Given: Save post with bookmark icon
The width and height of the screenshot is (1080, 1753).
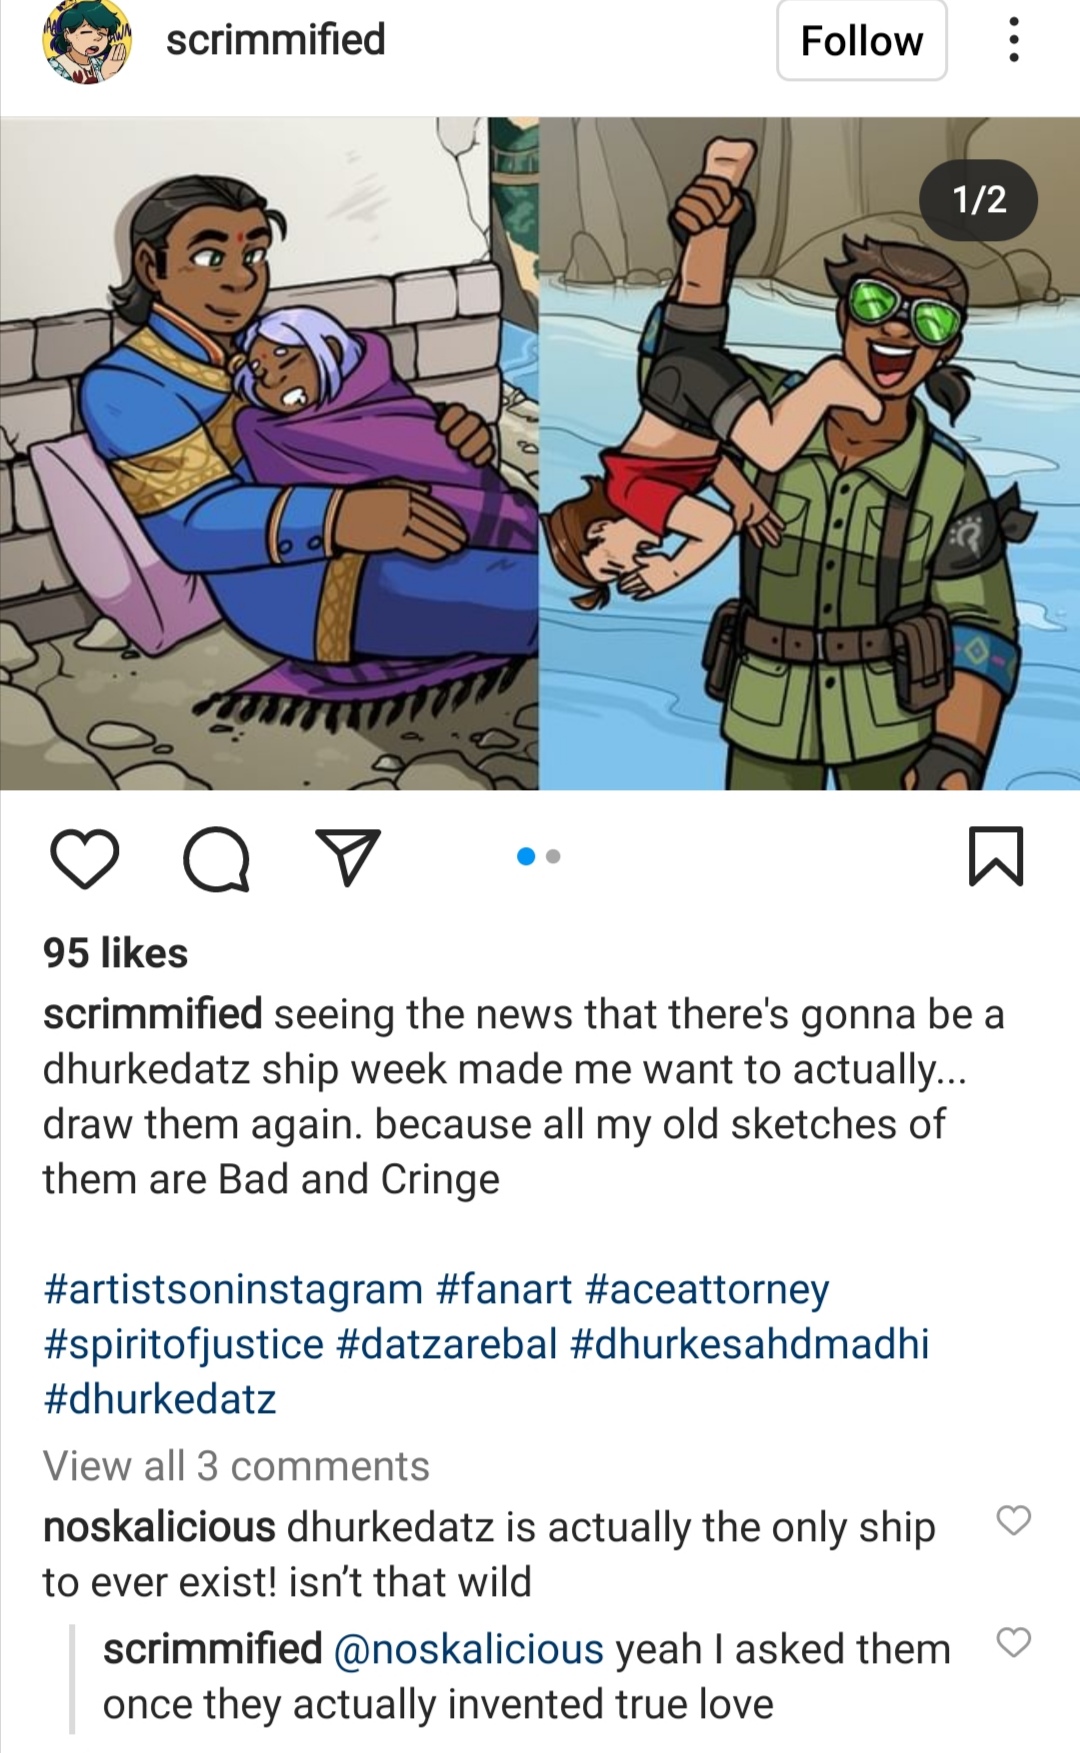Looking at the screenshot, I should point(996,856).
